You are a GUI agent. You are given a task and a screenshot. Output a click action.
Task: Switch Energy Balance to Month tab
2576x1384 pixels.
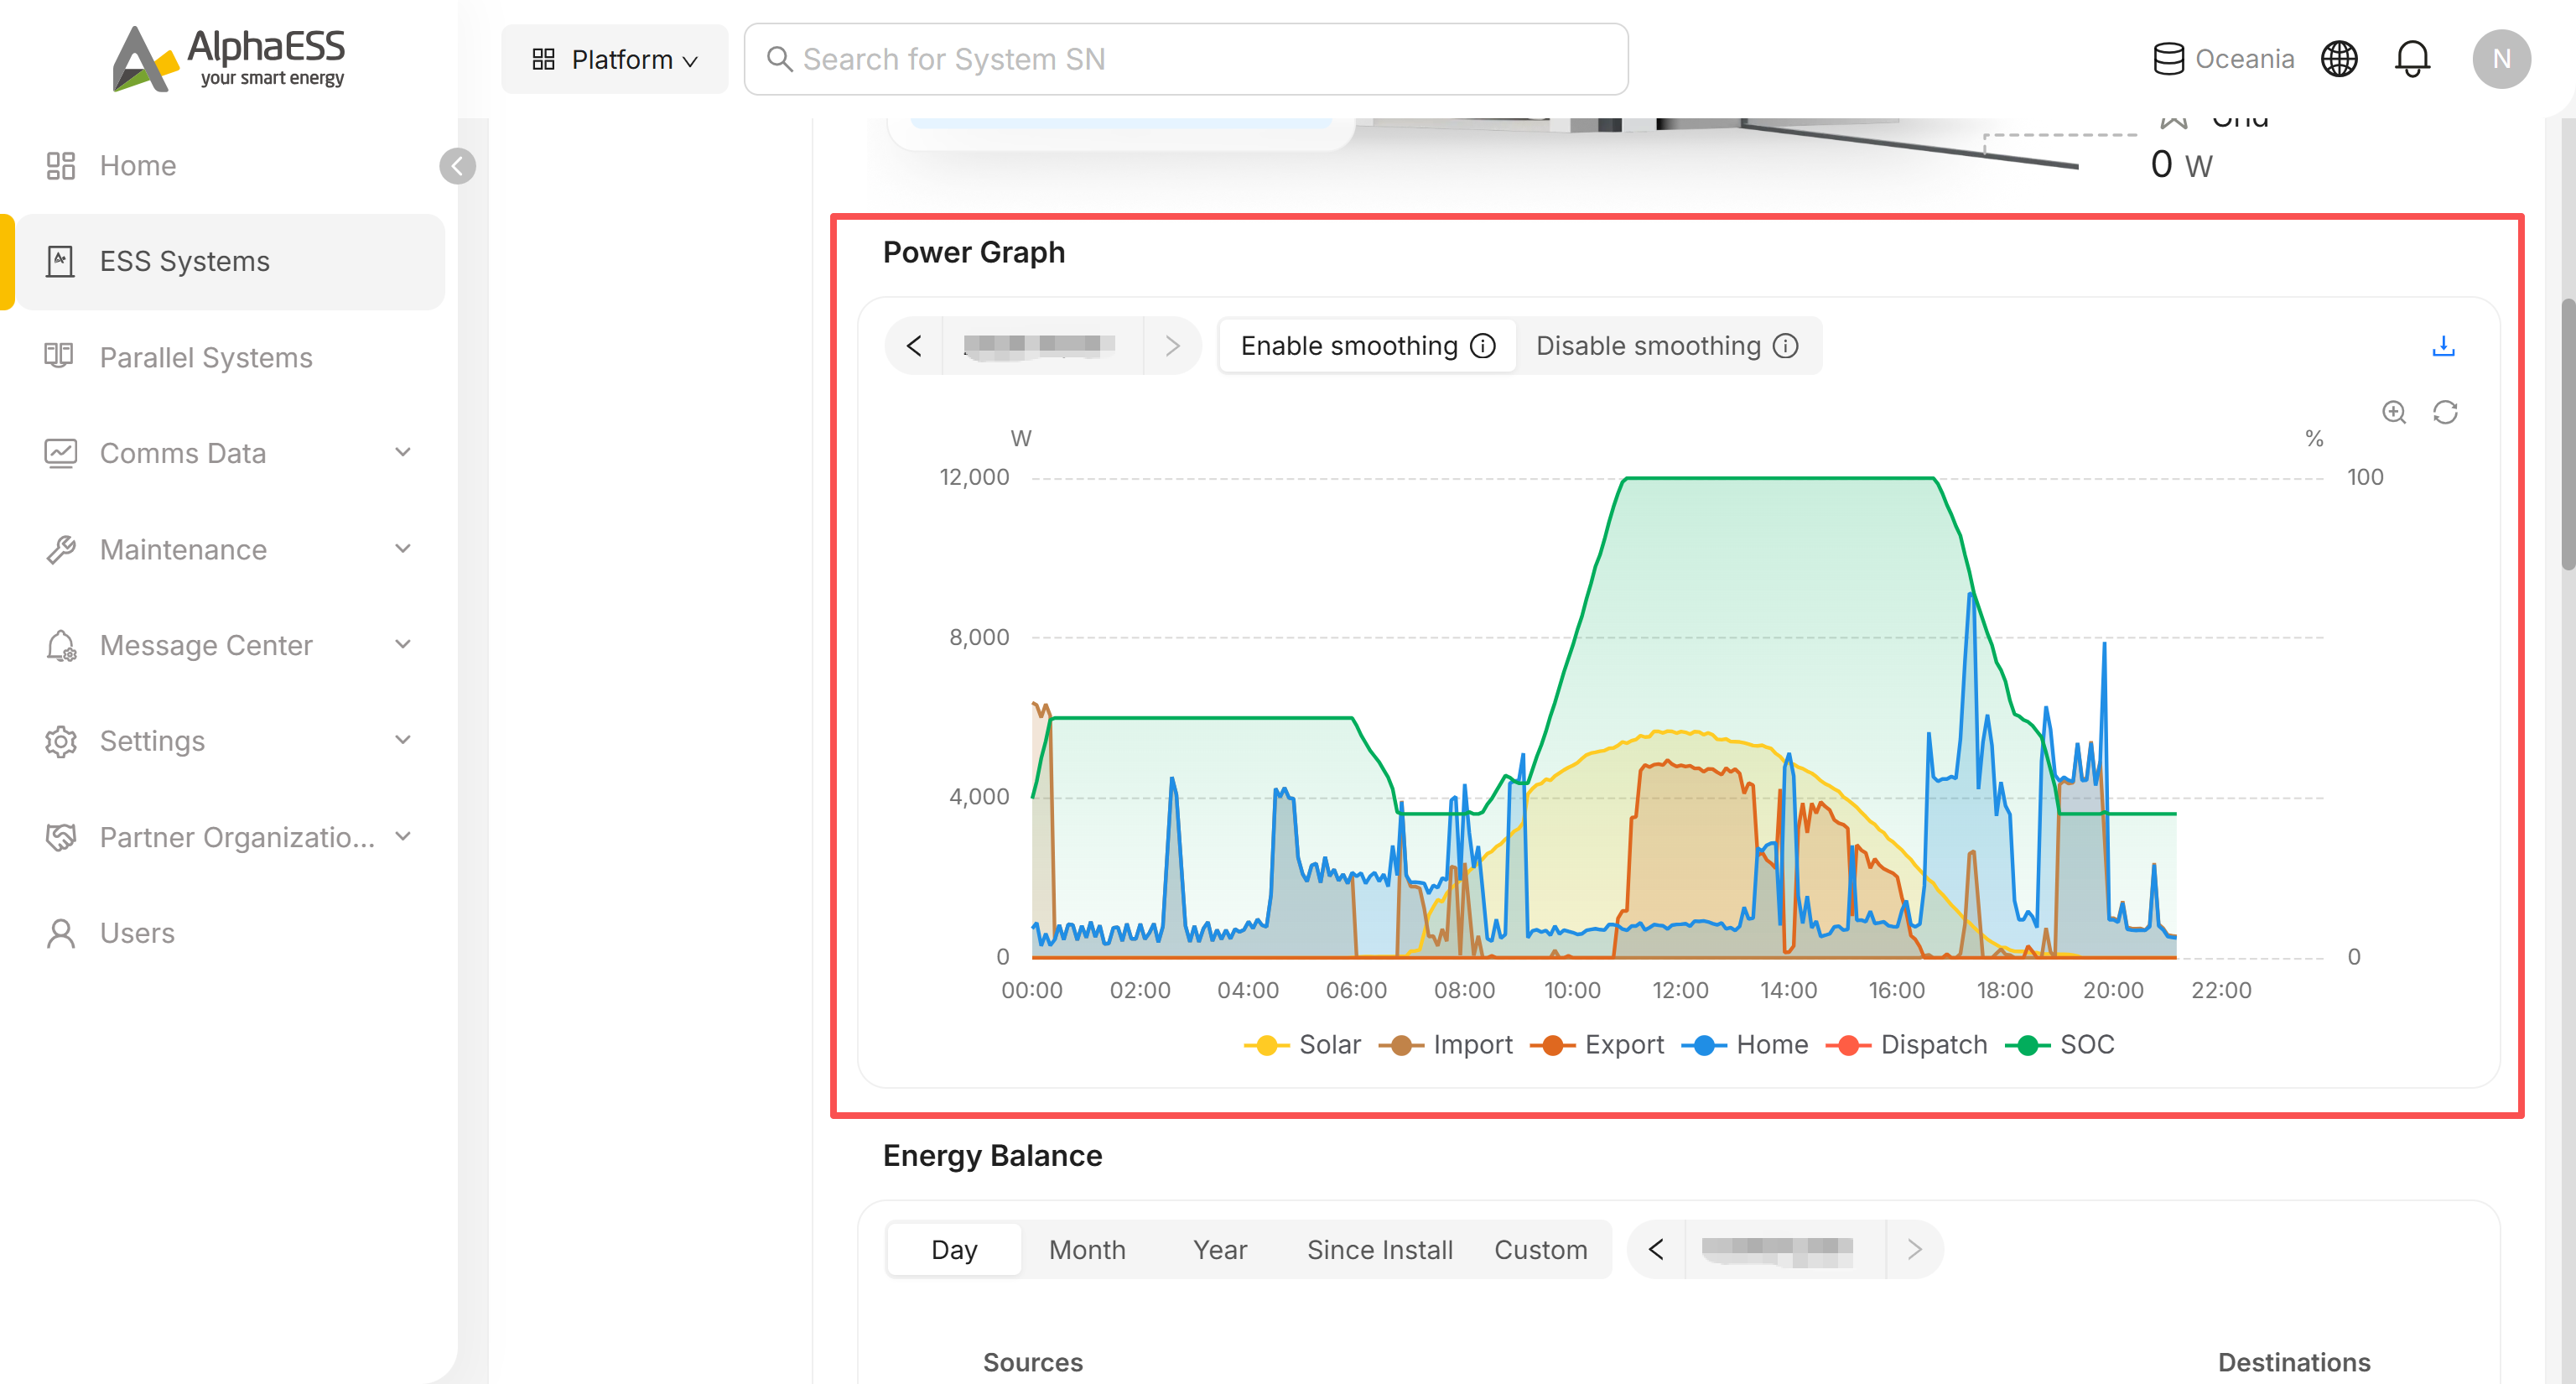[x=1087, y=1249]
